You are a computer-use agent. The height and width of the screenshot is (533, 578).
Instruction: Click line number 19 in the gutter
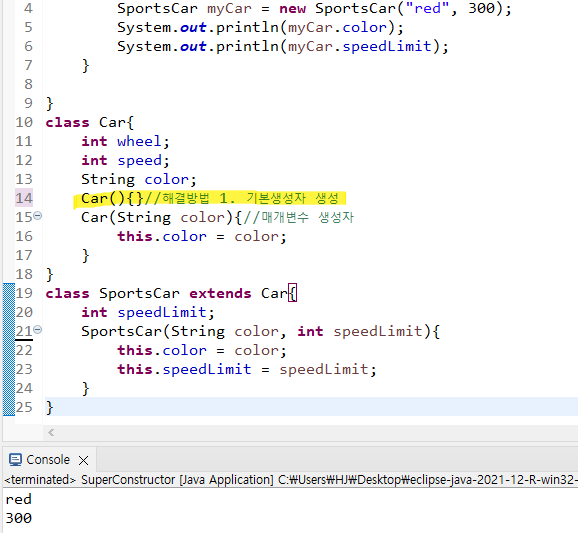(x=24, y=293)
